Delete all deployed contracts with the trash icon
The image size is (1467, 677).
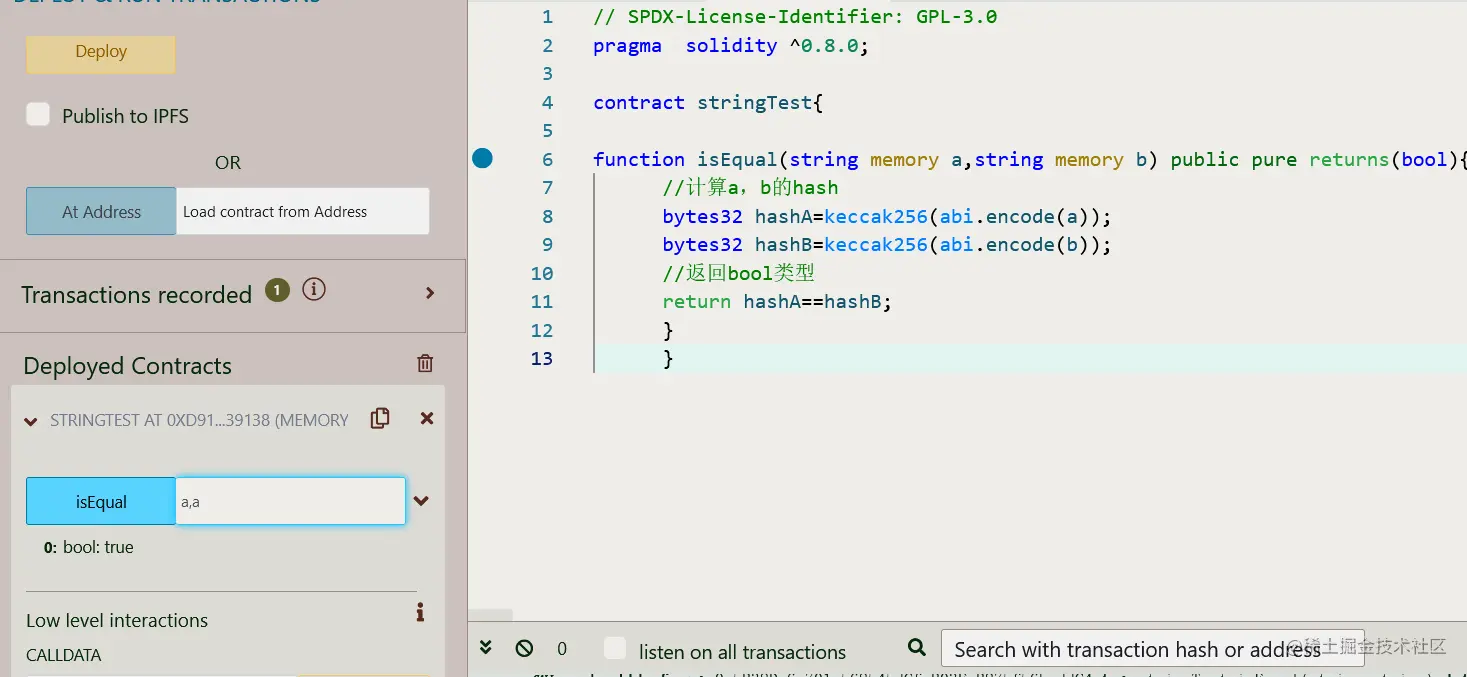point(425,364)
